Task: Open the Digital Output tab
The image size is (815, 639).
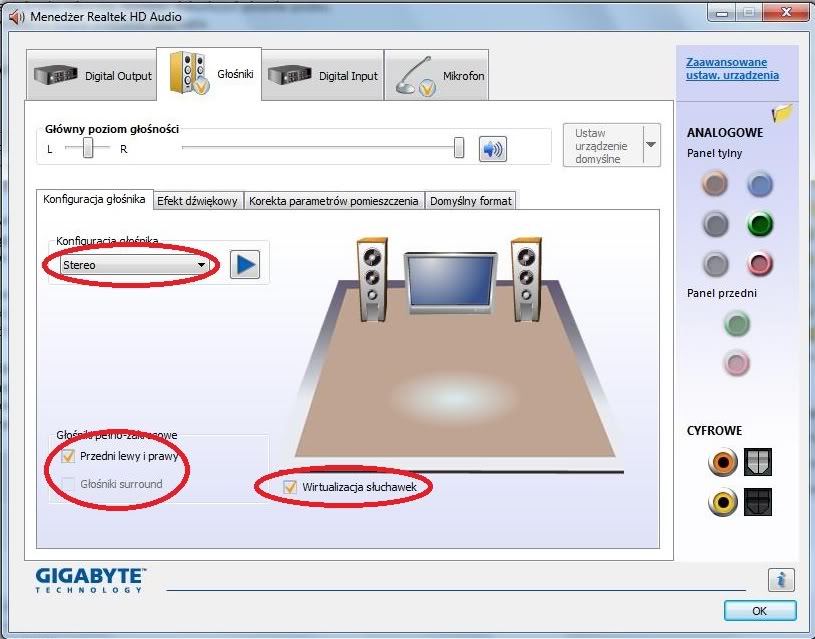Action: click(x=92, y=76)
